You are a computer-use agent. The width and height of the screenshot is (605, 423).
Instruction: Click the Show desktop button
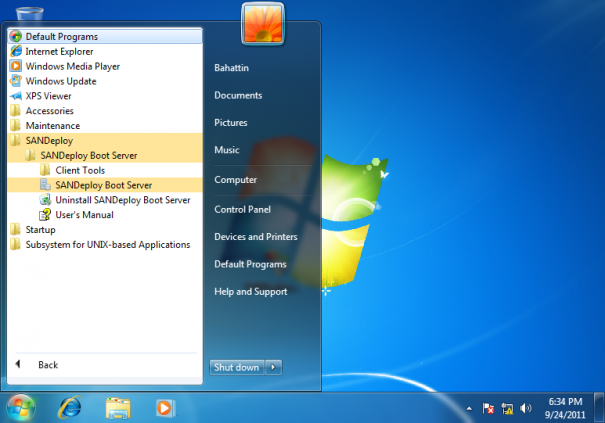point(599,408)
